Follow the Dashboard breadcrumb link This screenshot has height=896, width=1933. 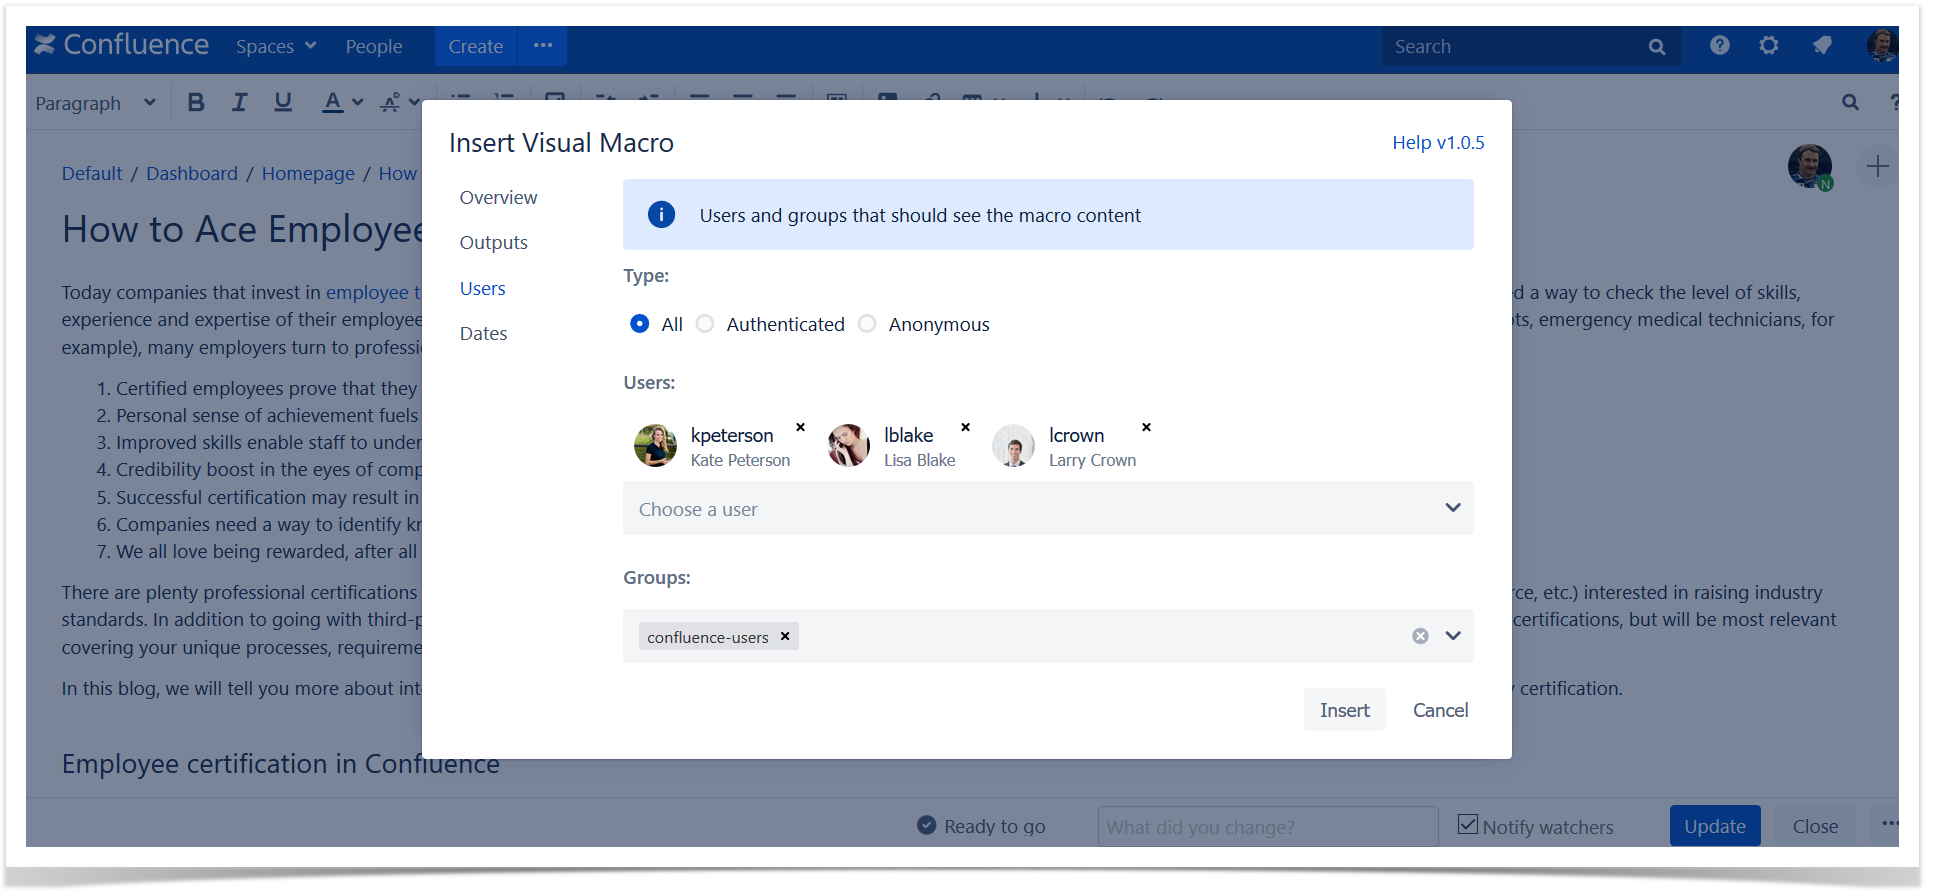tap(192, 173)
